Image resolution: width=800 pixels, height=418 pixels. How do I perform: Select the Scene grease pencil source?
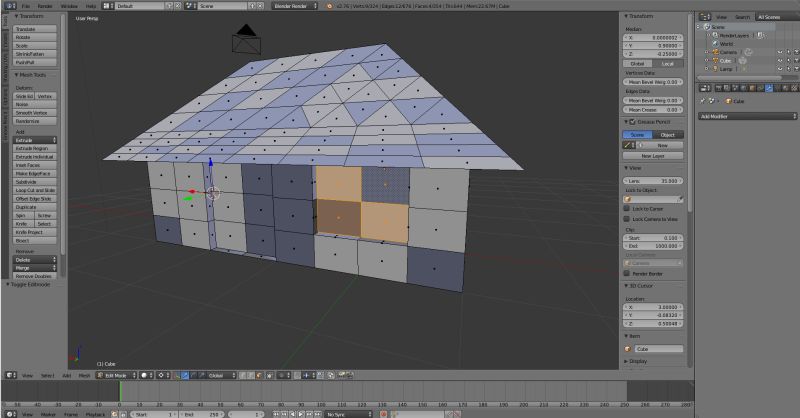(638, 135)
